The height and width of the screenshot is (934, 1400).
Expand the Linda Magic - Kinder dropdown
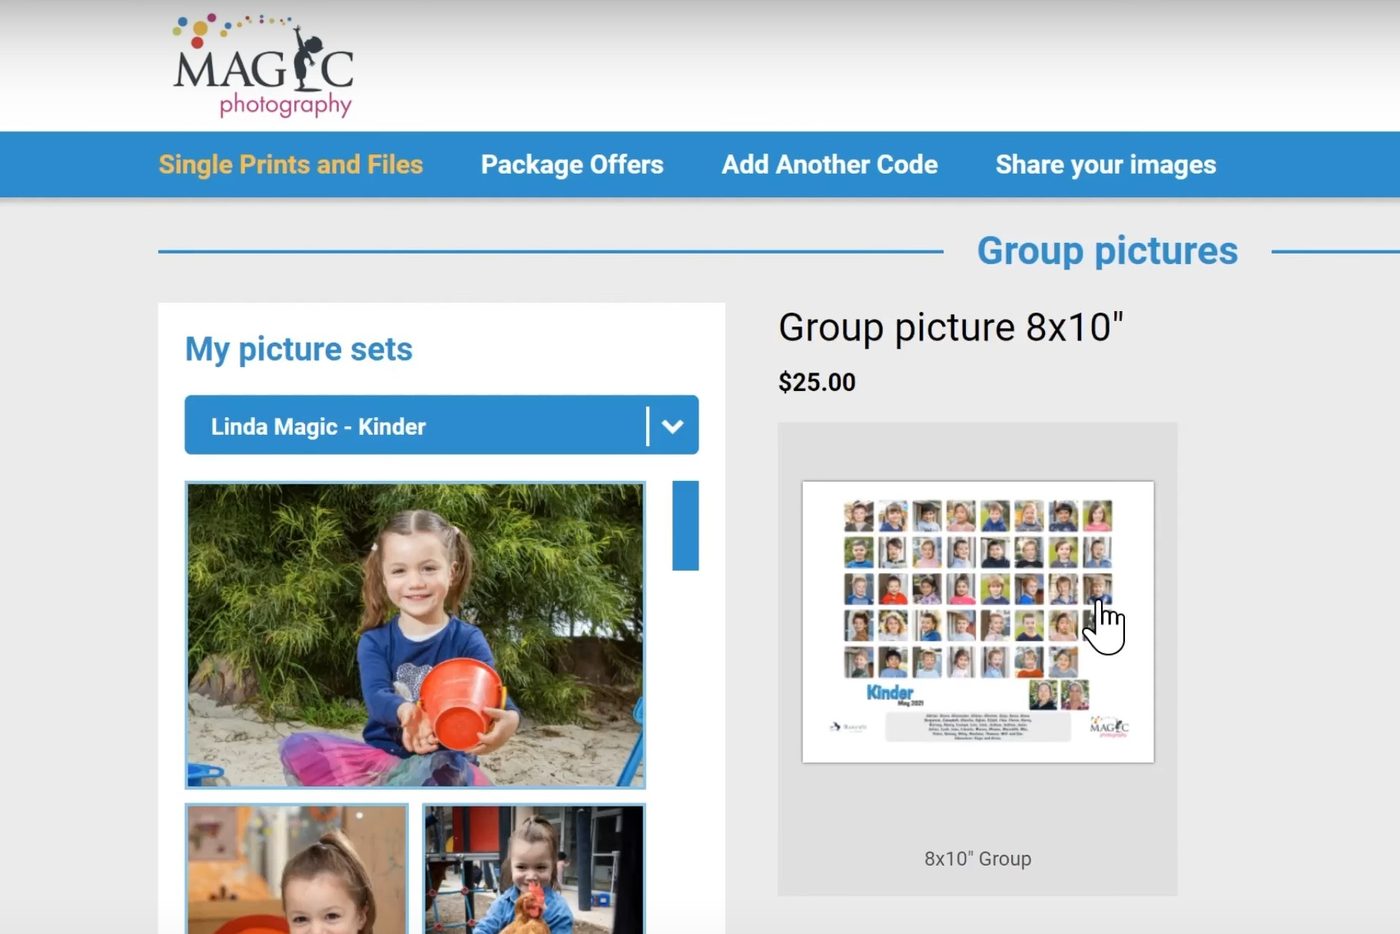pyautogui.click(x=441, y=426)
